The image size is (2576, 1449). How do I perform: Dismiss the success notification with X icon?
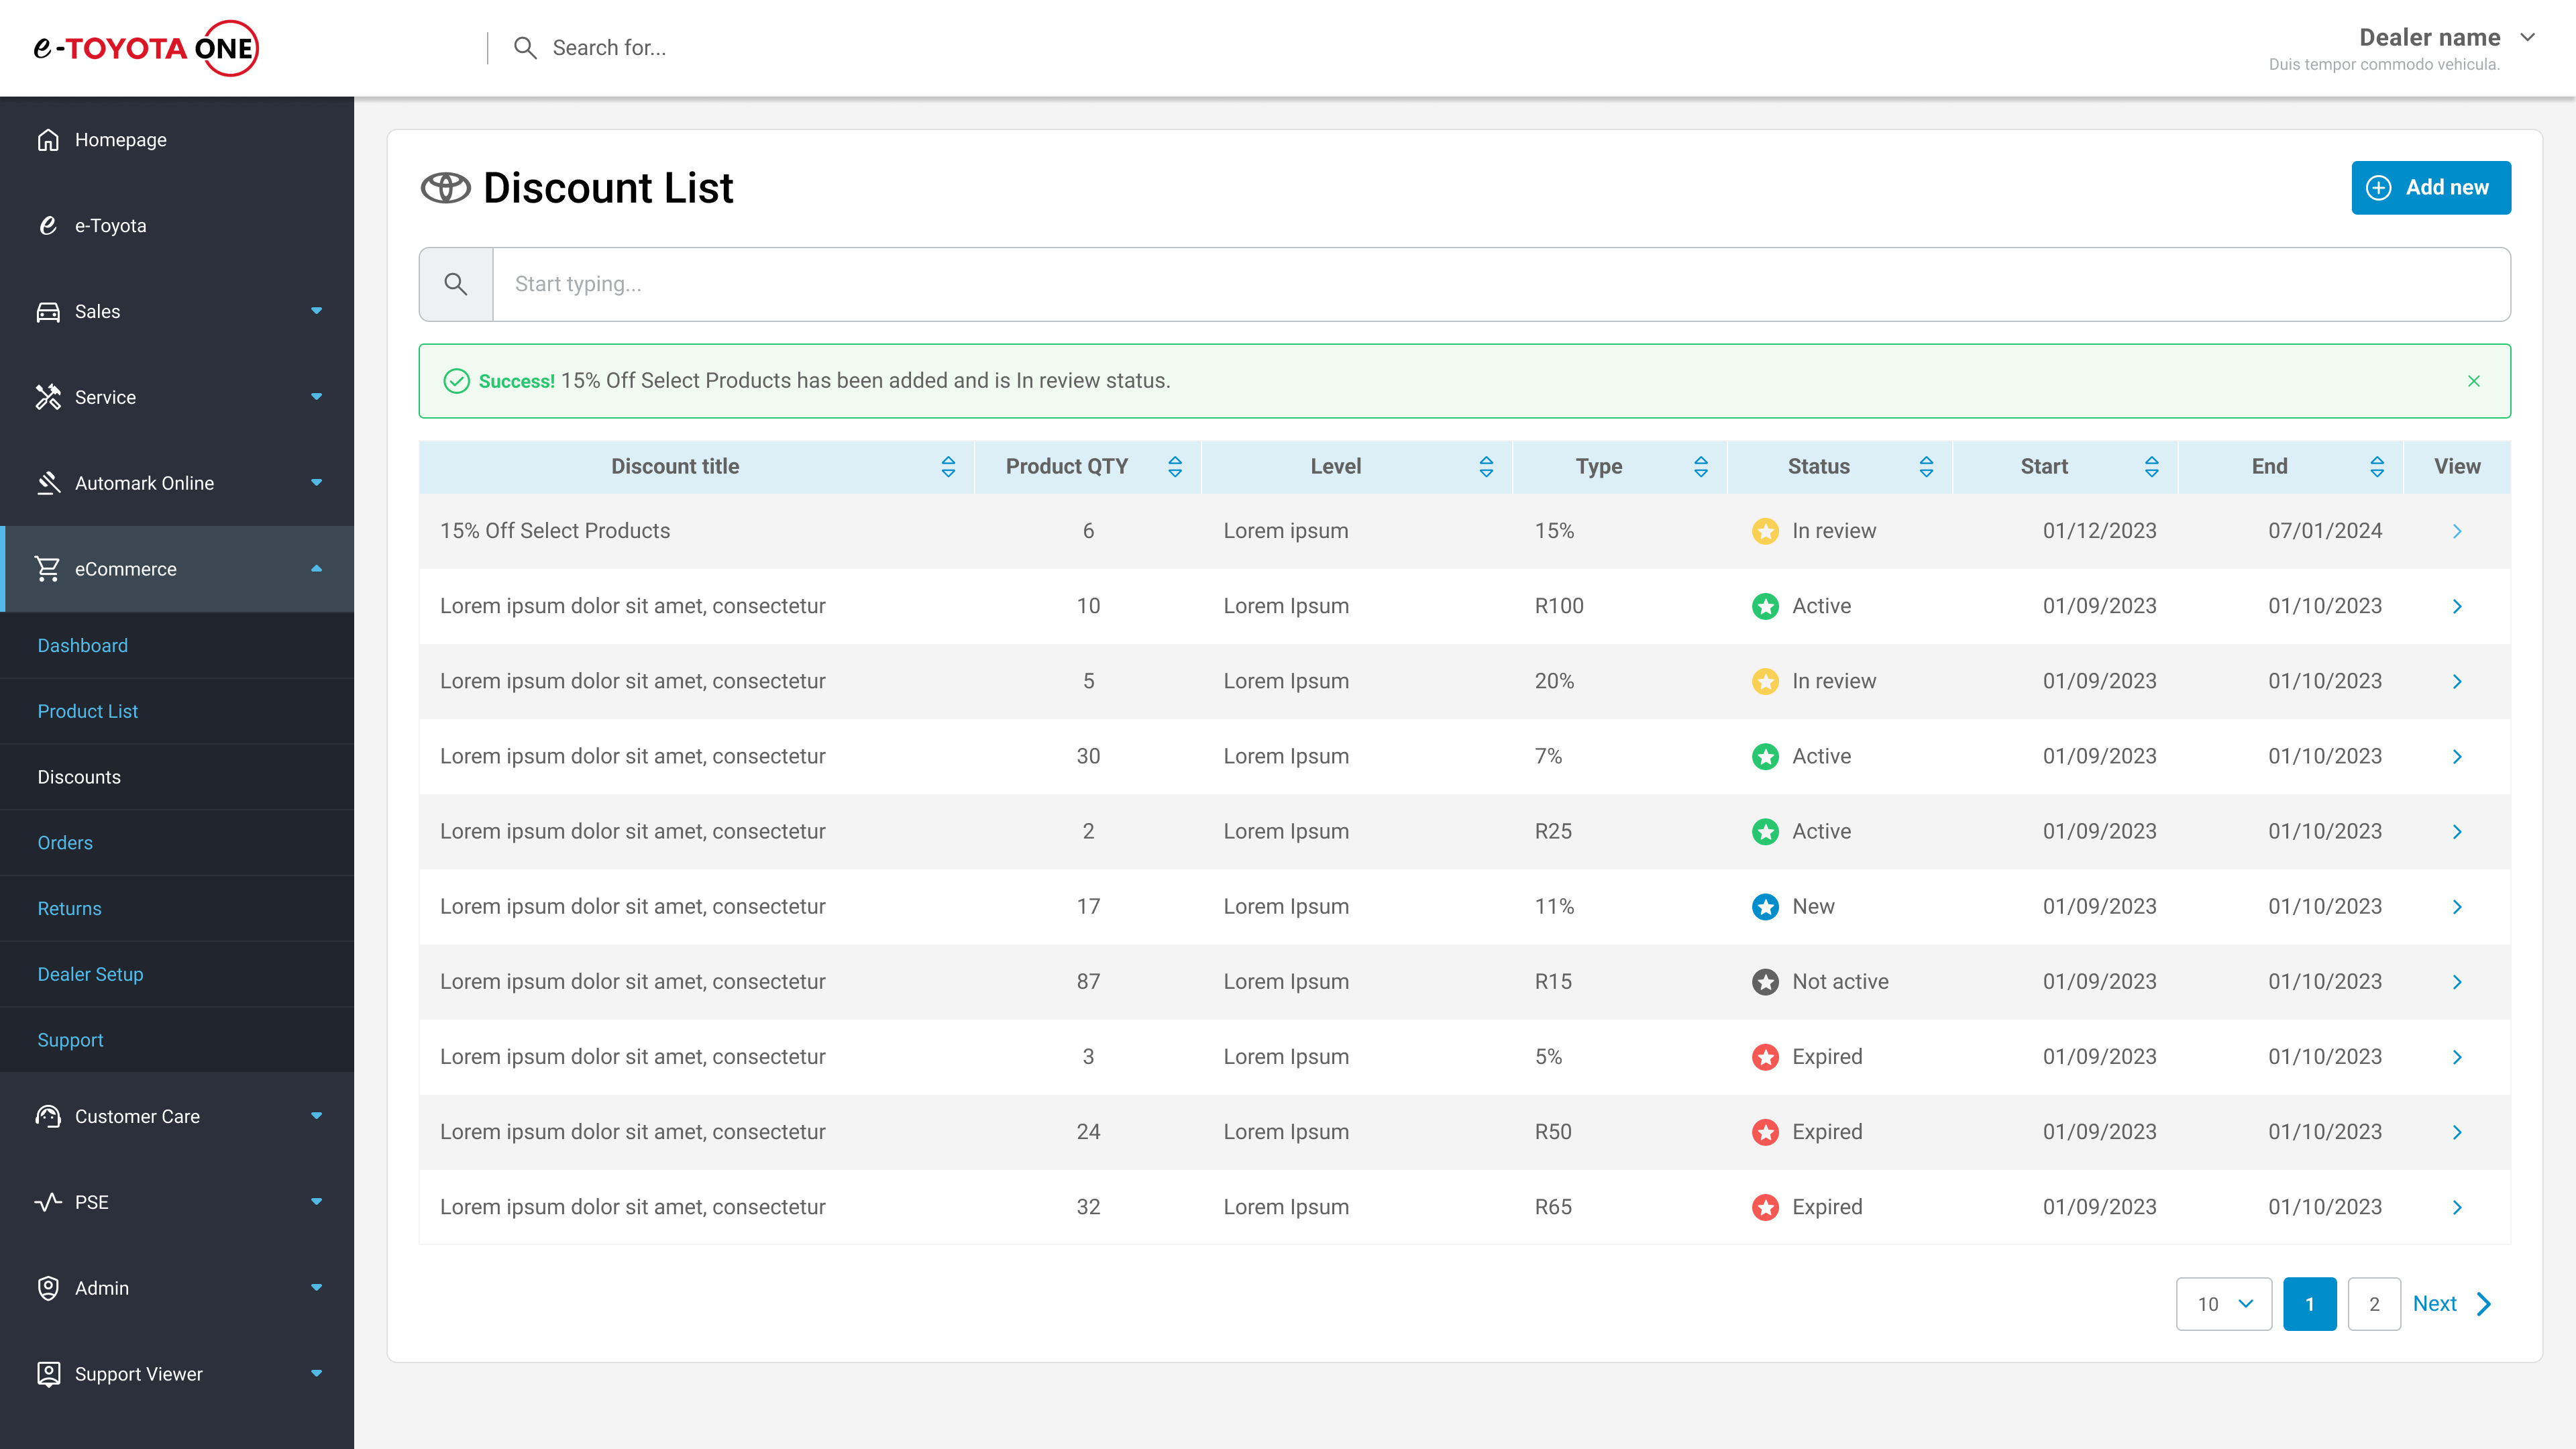pos(2473,381)
